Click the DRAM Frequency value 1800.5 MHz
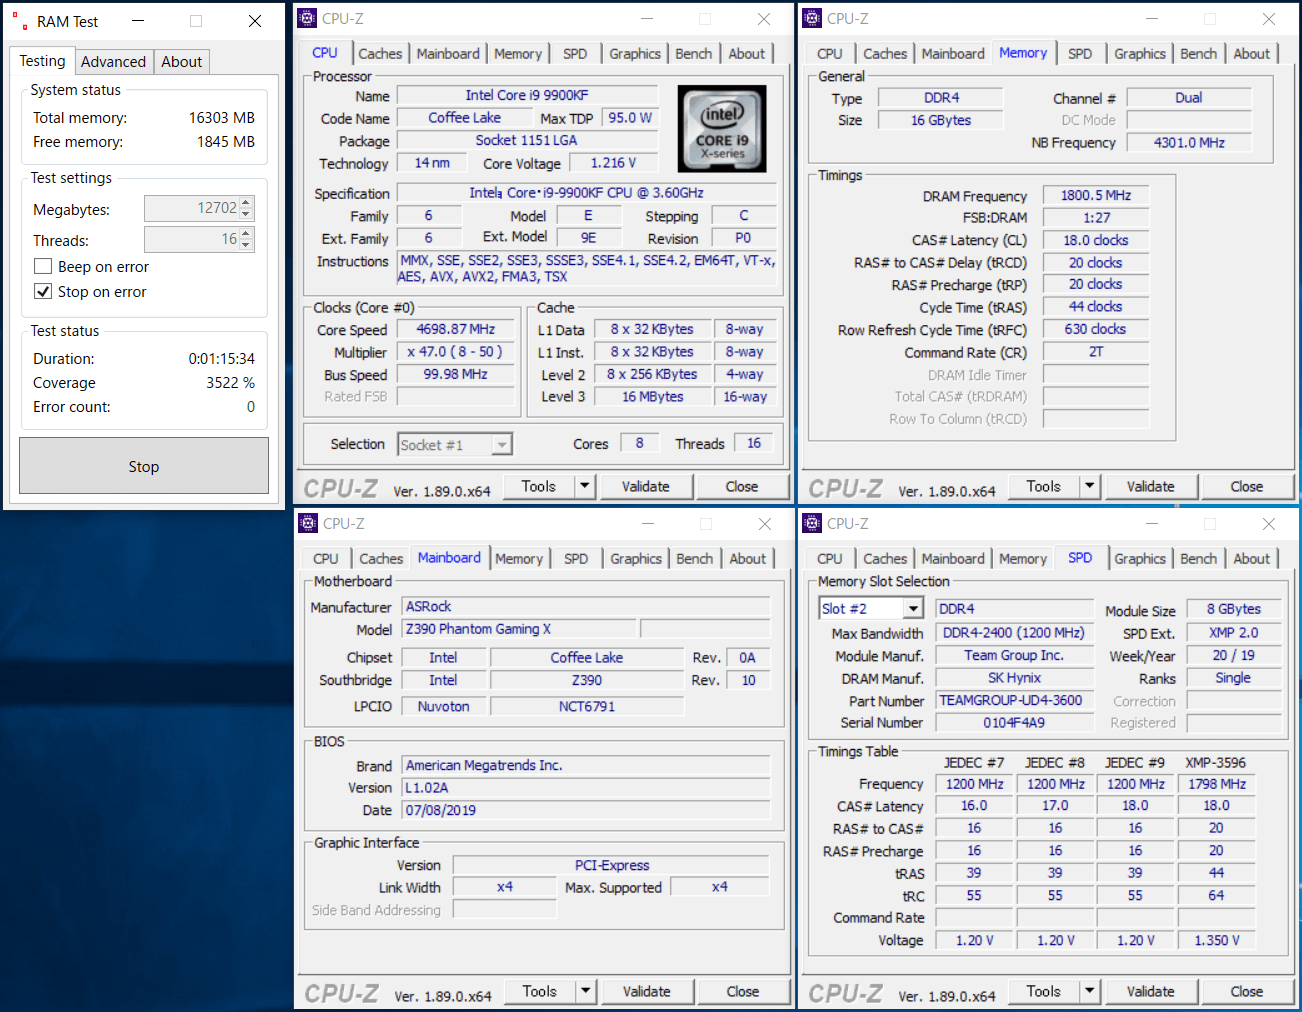 [x=1096, y=196]
